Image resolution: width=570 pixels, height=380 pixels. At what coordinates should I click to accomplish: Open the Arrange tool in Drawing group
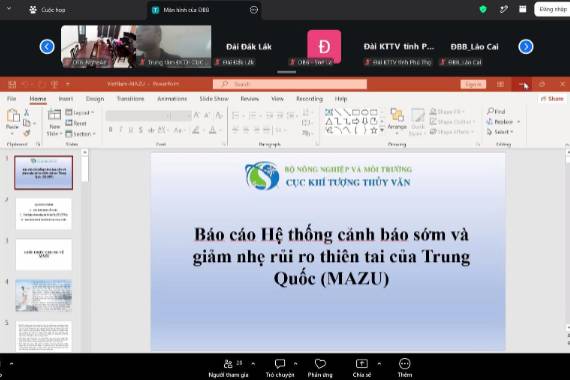click(x=397, y=120)
